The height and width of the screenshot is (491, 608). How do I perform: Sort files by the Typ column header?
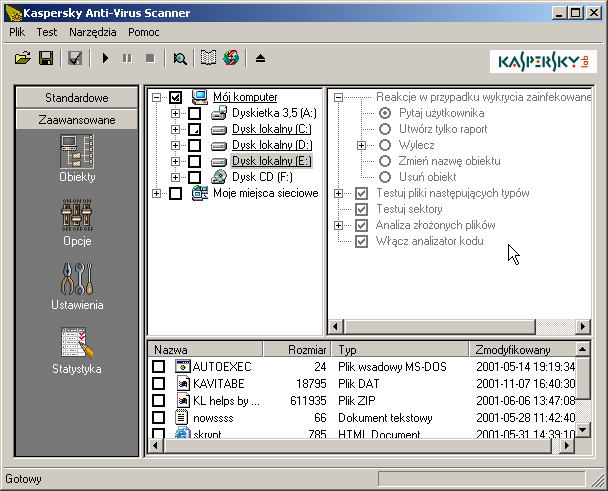tap(400, 349)
